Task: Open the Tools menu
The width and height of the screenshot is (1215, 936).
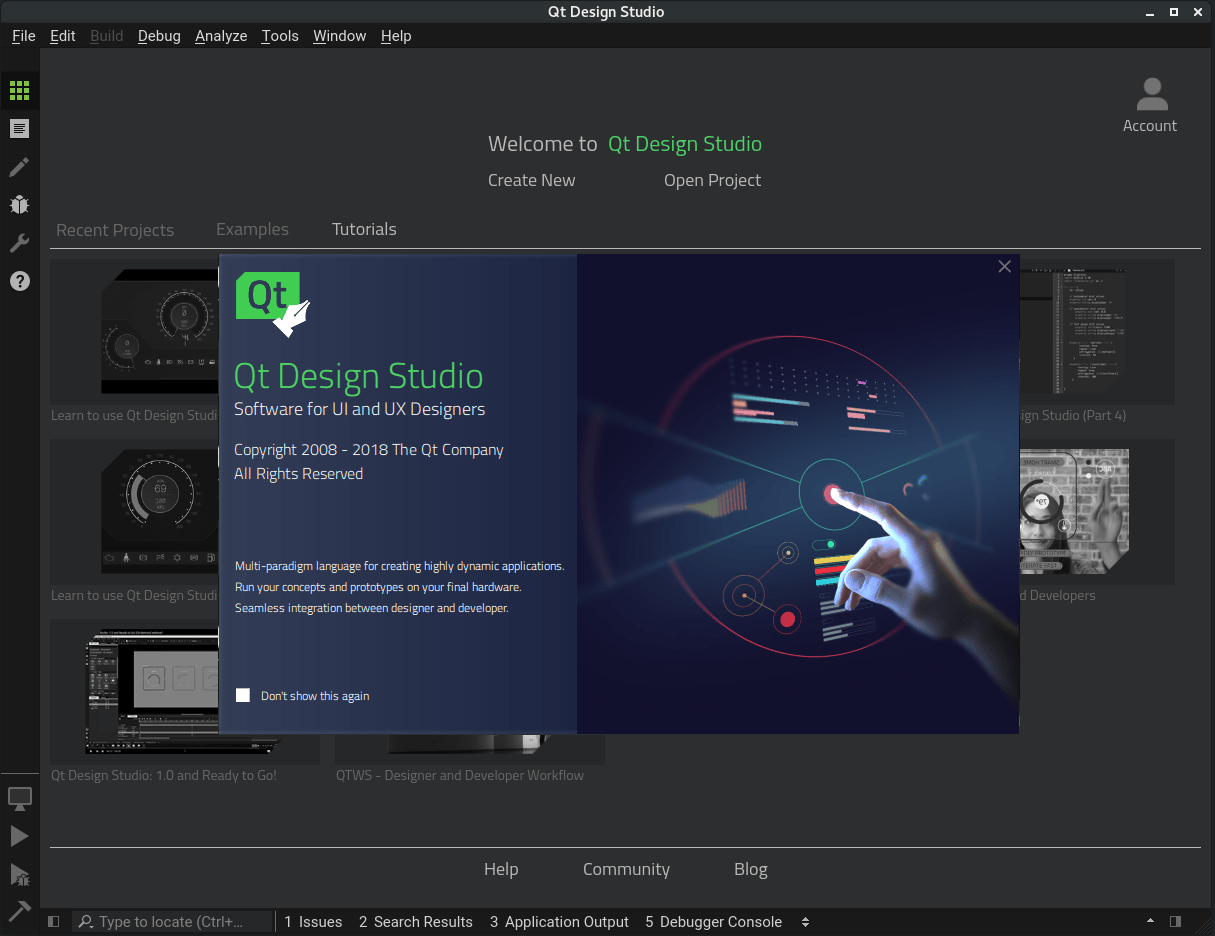Action: tap(280, 36)
